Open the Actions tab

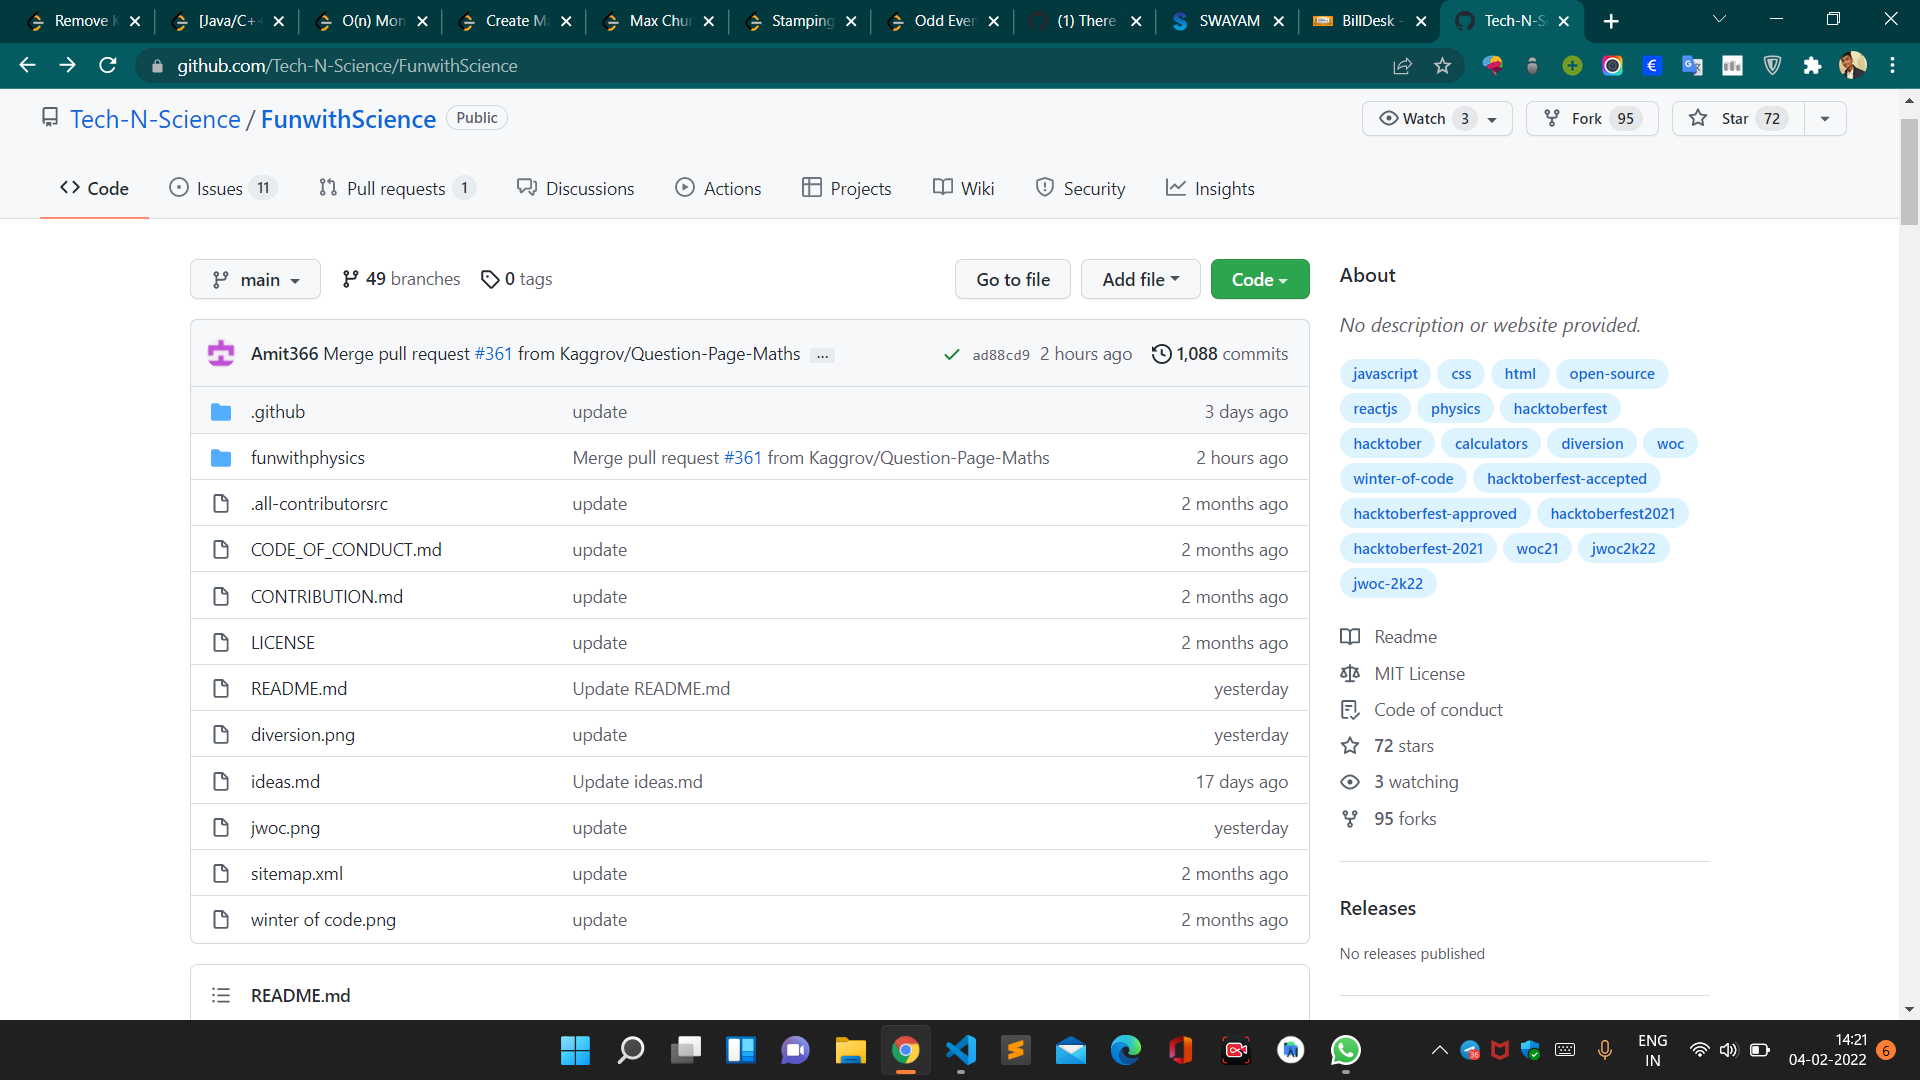pyautogui.click(x=718, y=188)
